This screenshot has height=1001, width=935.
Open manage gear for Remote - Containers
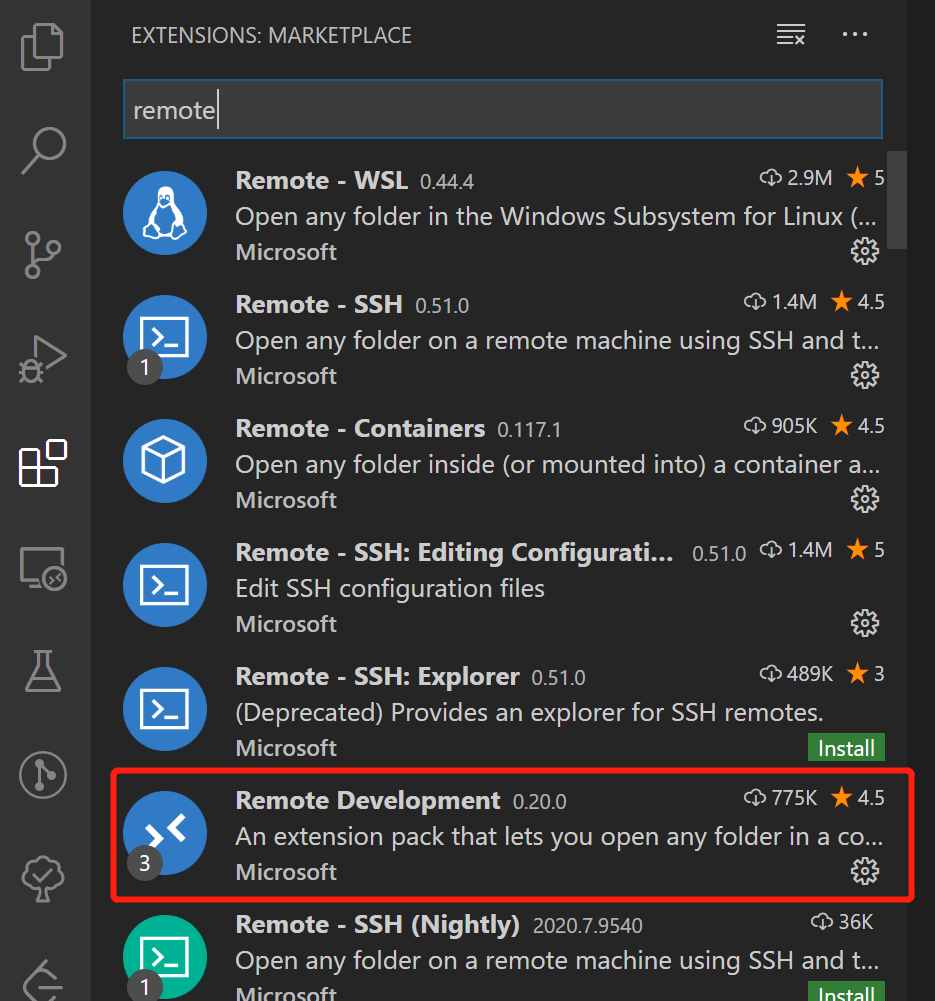(x=865, y=499)
